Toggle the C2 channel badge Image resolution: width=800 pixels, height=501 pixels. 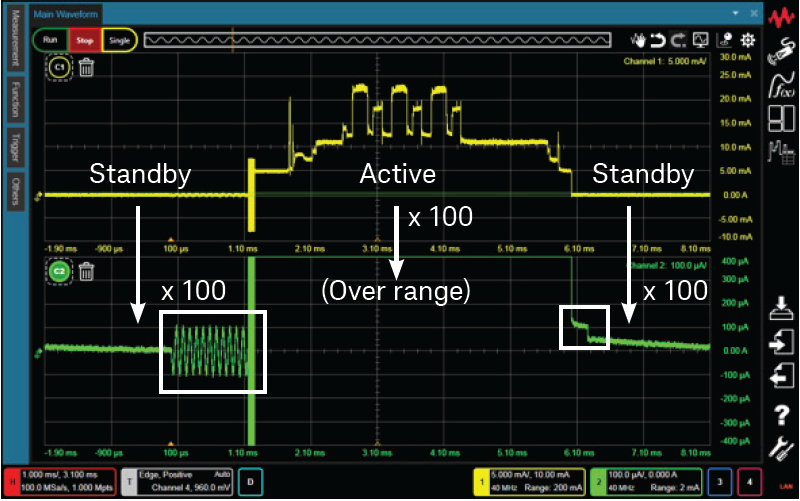[59, 270]
